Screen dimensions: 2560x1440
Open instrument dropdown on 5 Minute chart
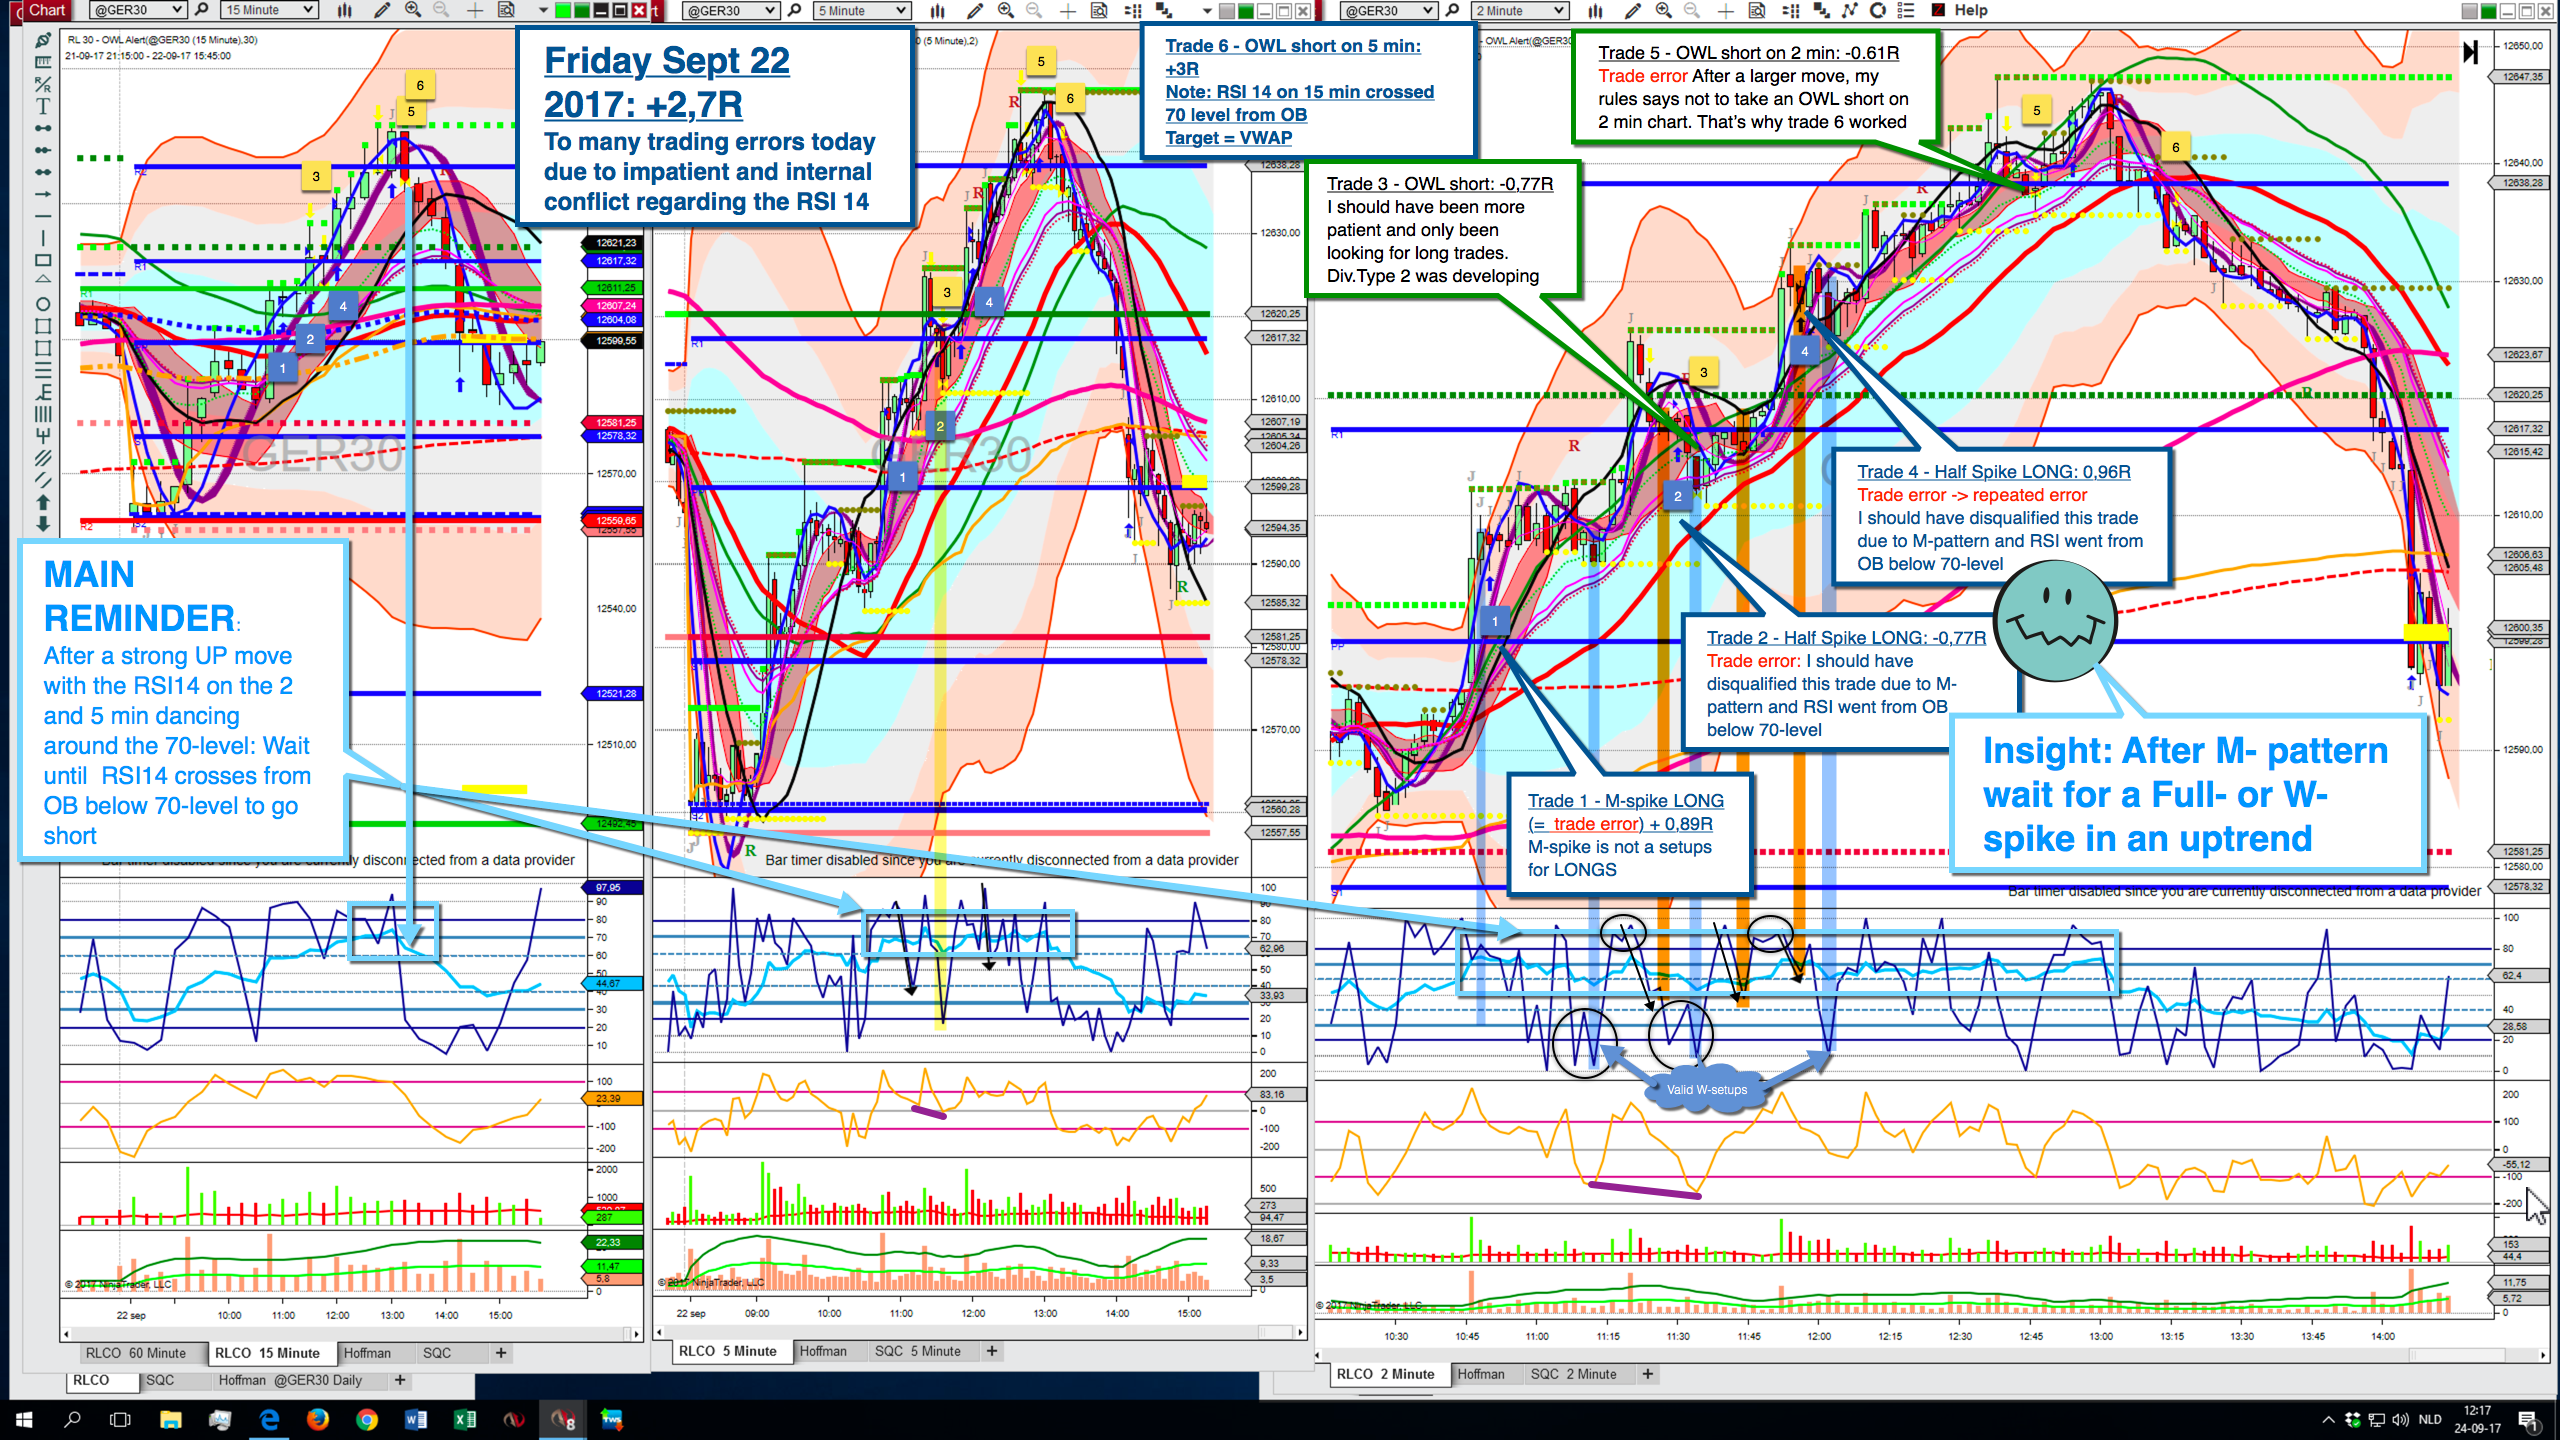pos(730,10)
